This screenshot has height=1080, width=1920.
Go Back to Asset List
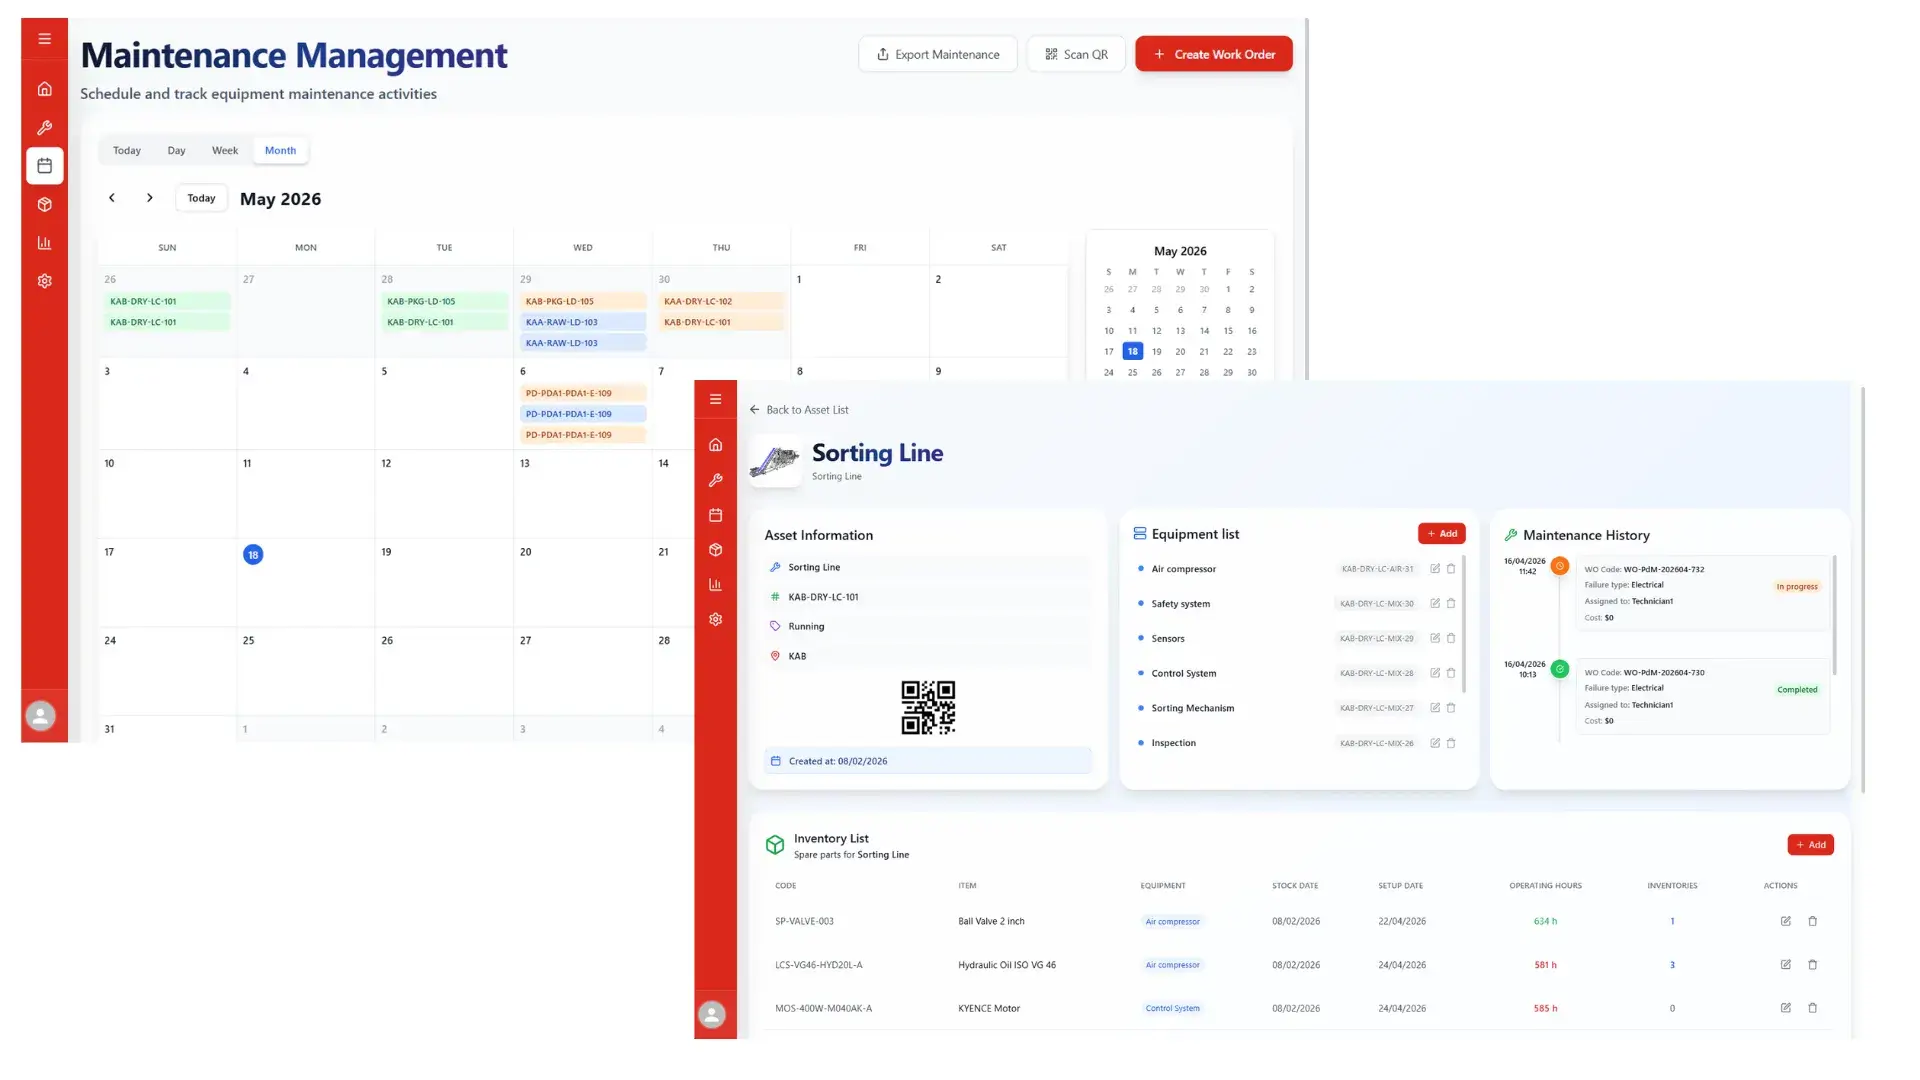point(799,410)
